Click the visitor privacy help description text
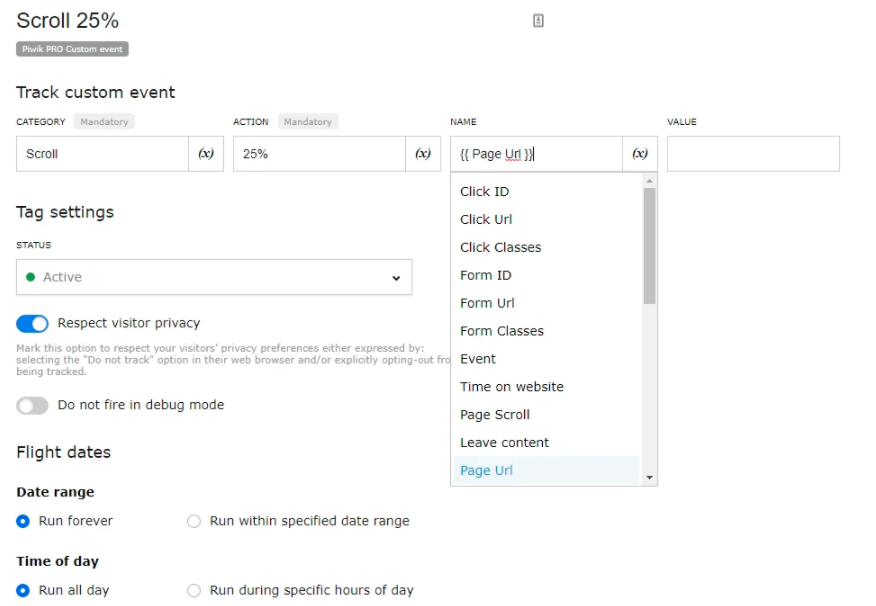876x606 pixels. 233,360
